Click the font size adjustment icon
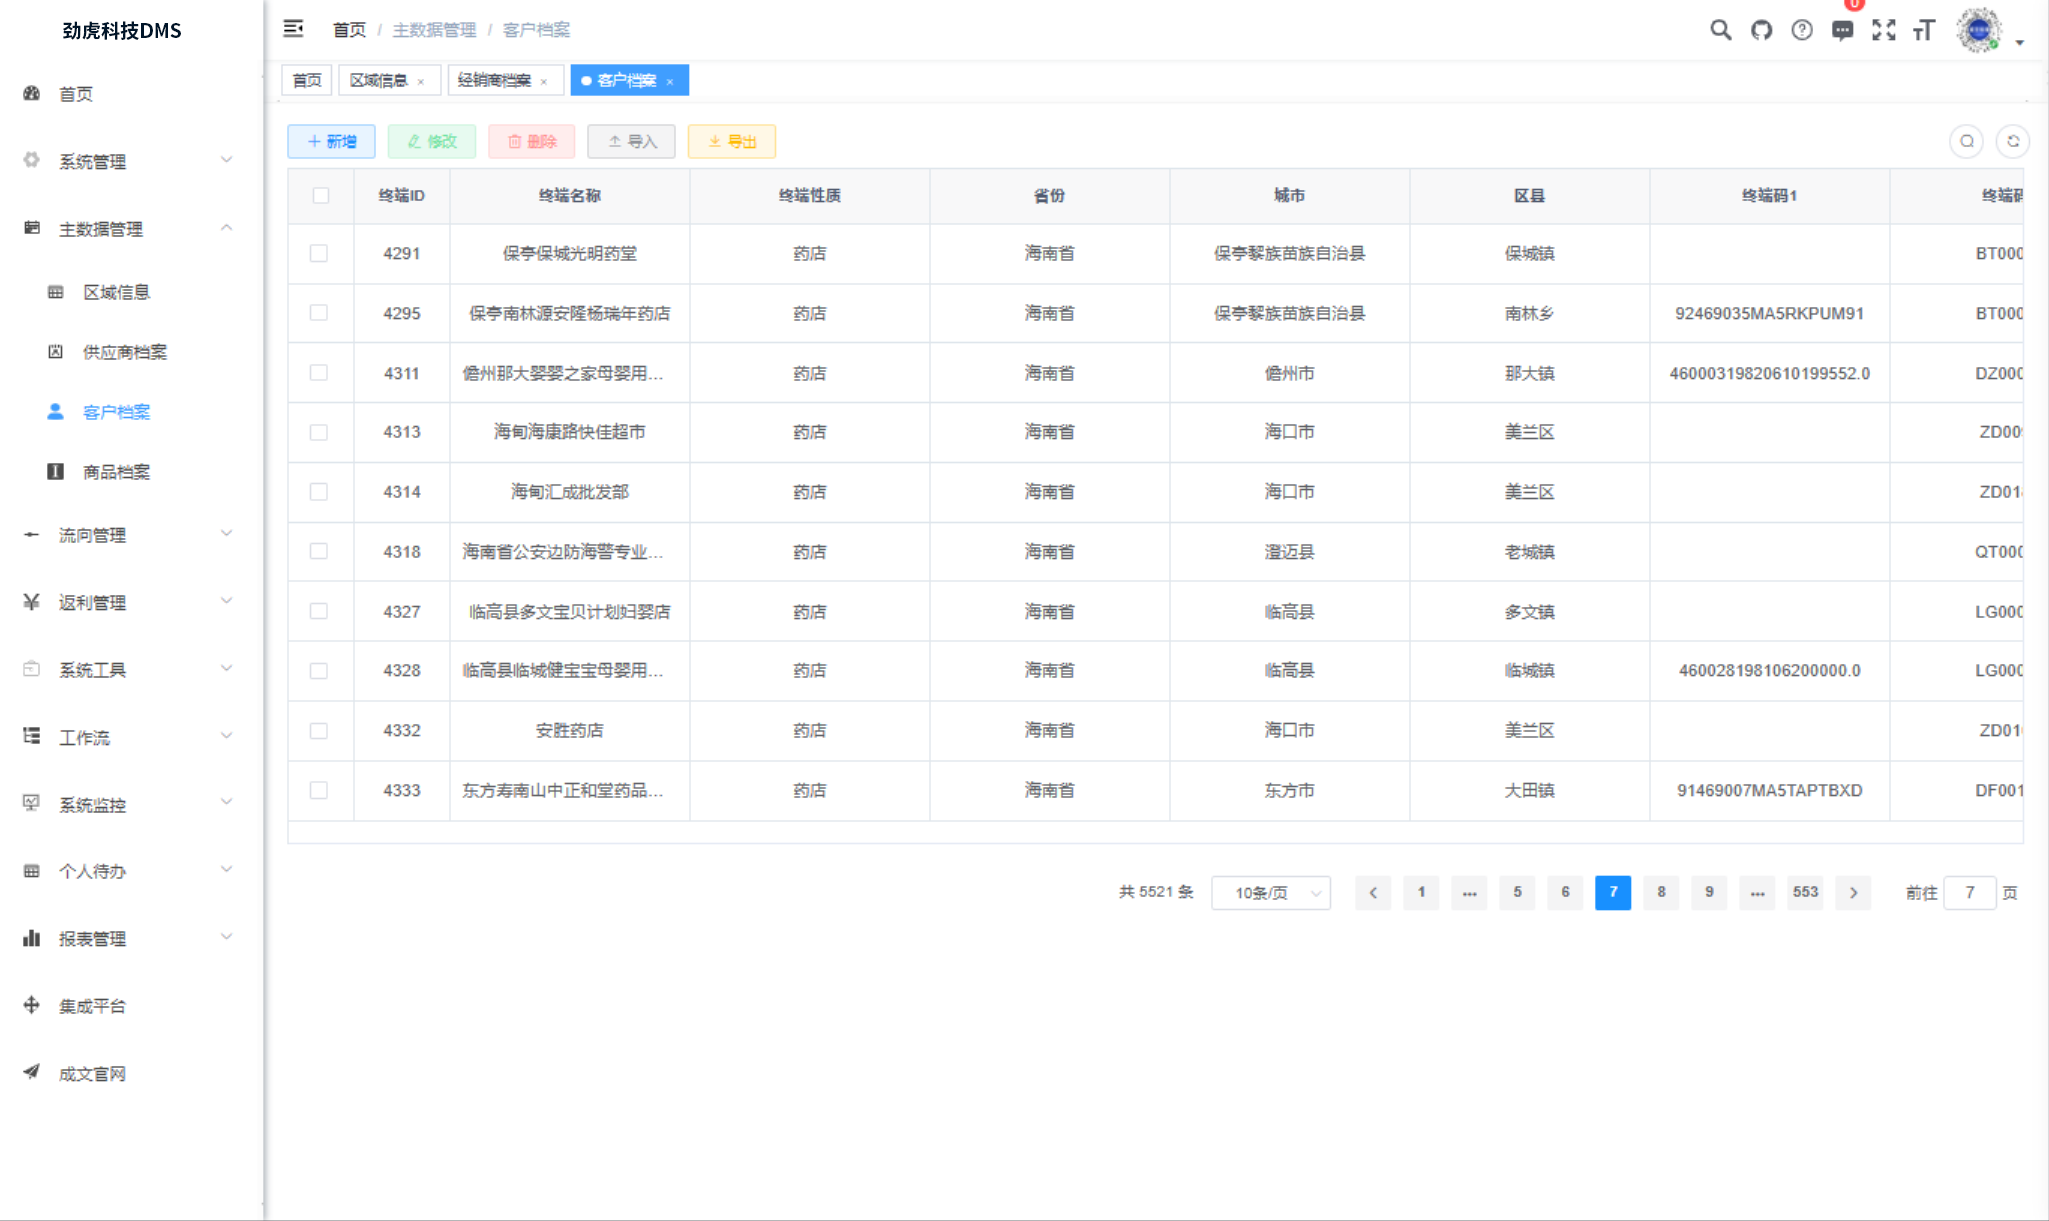 [x=1925, y=30]
